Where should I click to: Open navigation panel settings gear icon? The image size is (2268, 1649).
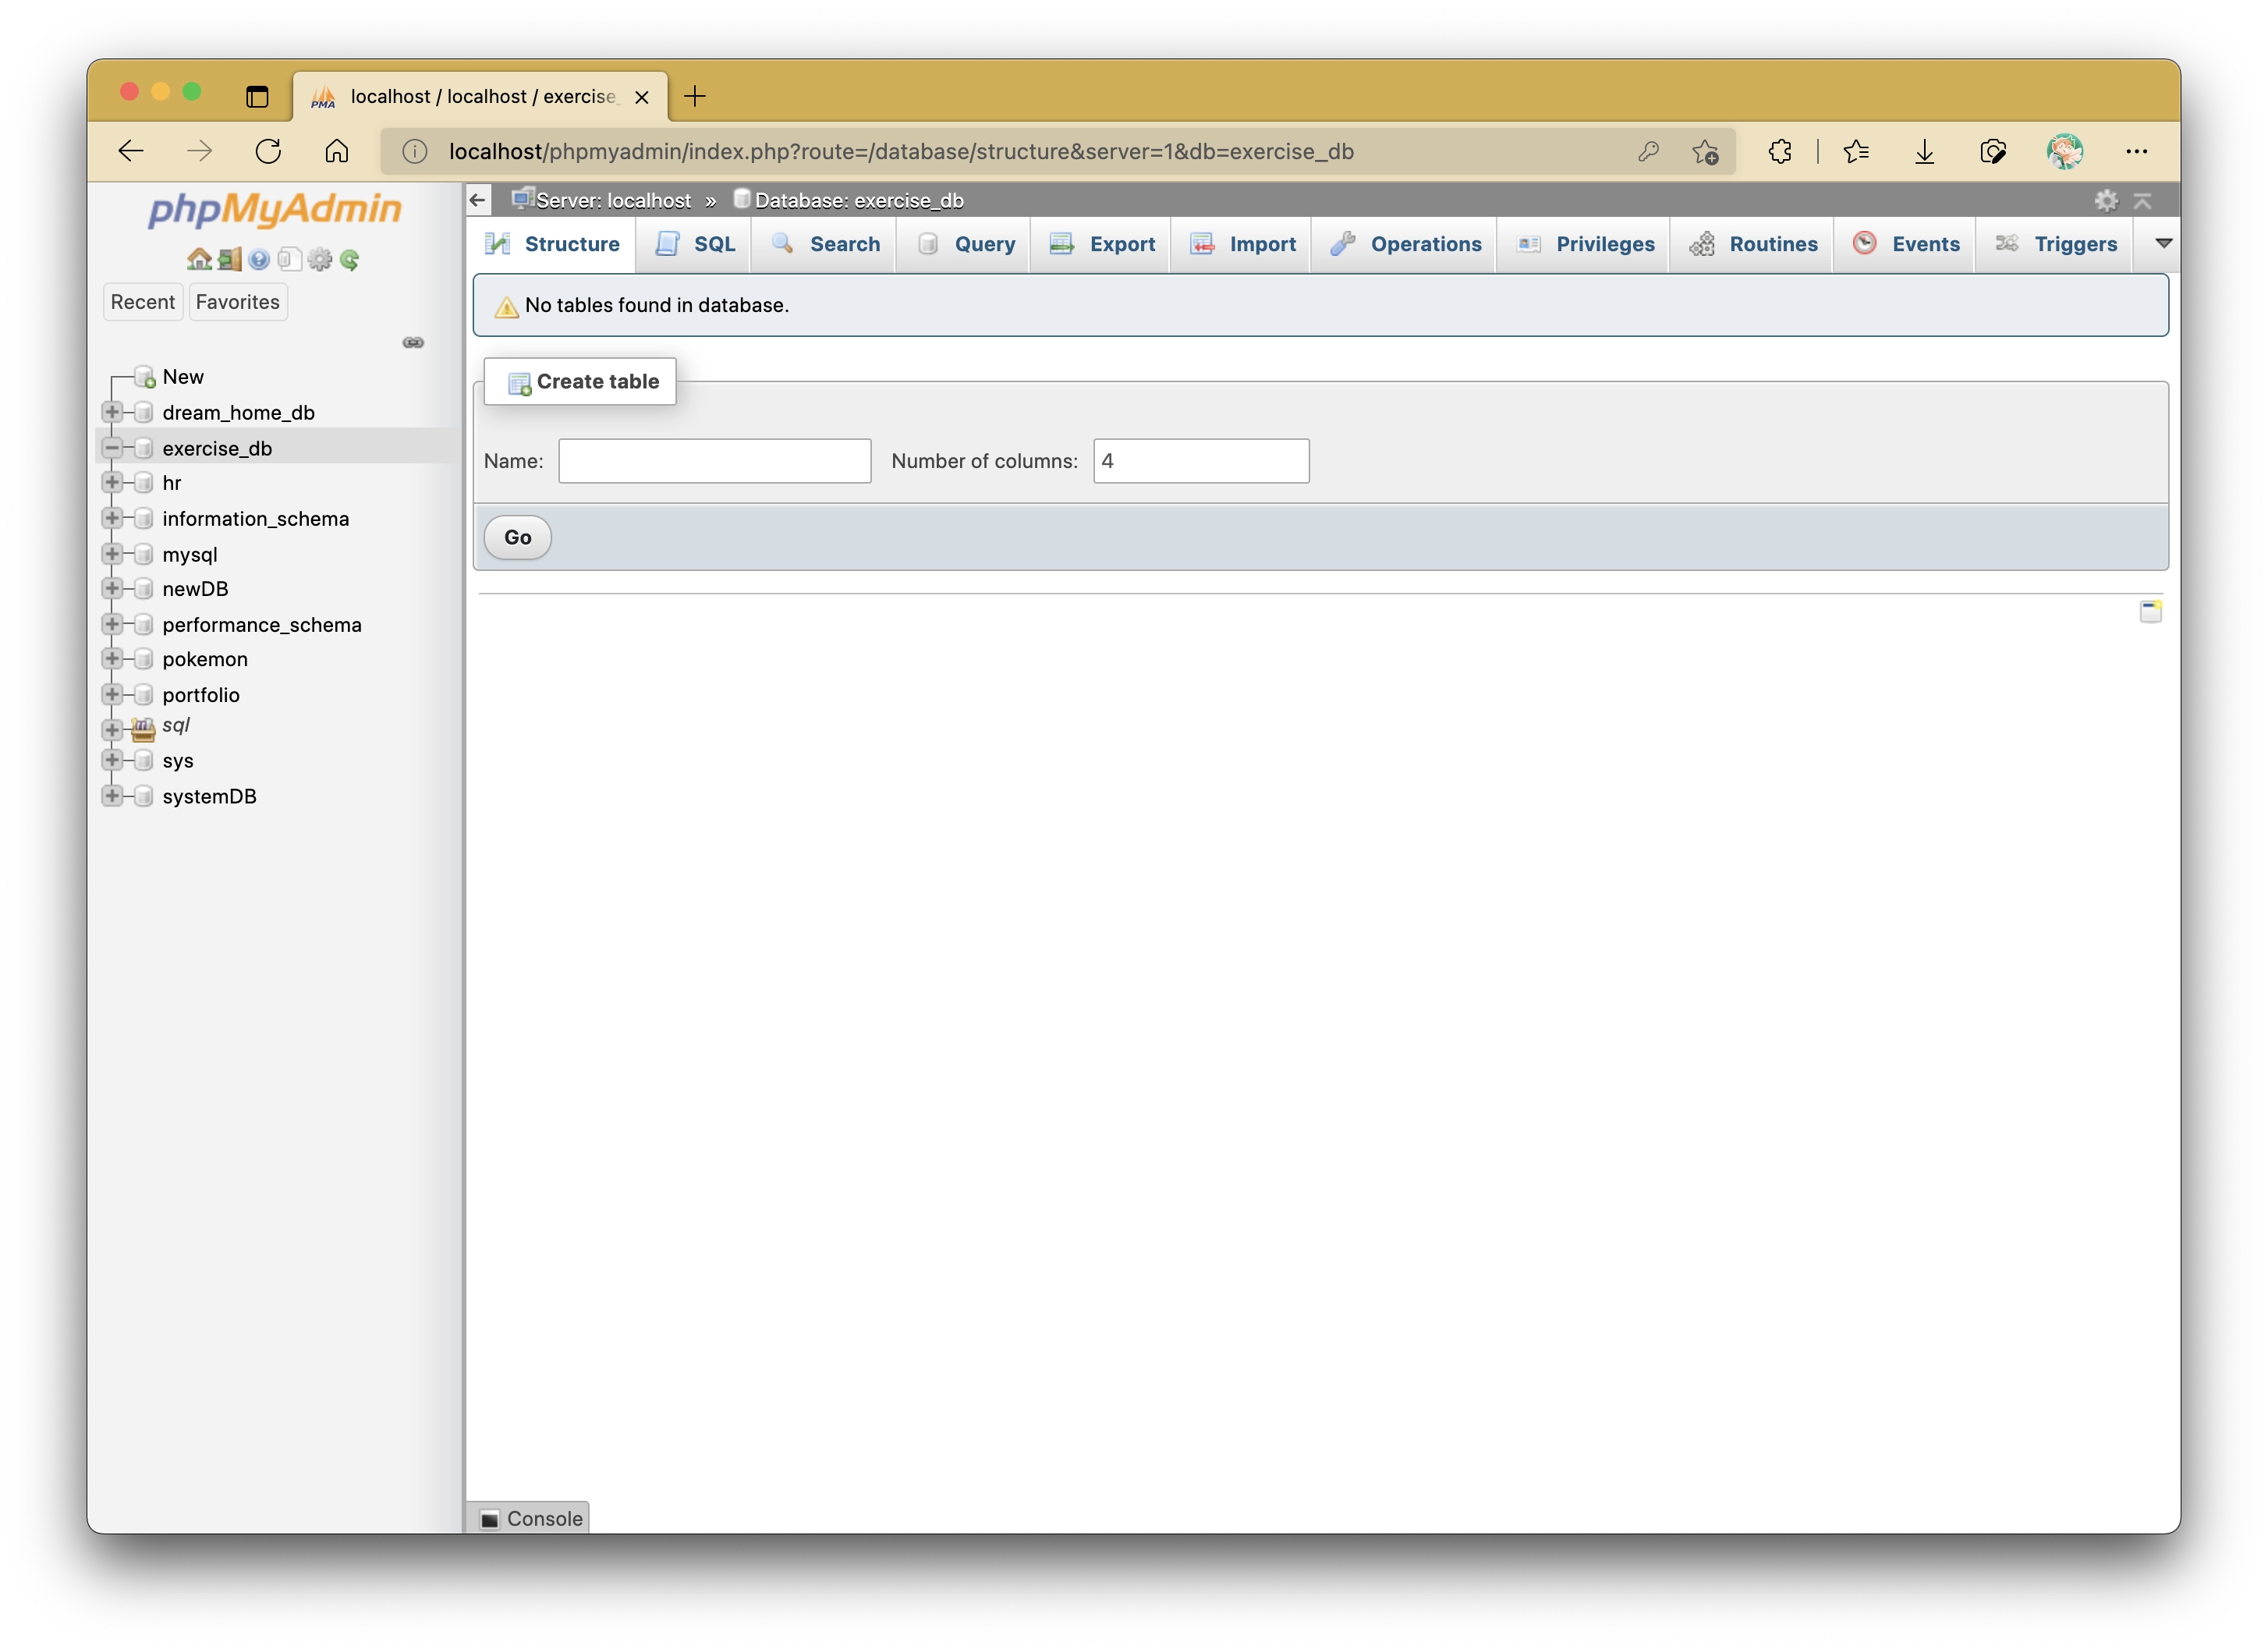319,260
